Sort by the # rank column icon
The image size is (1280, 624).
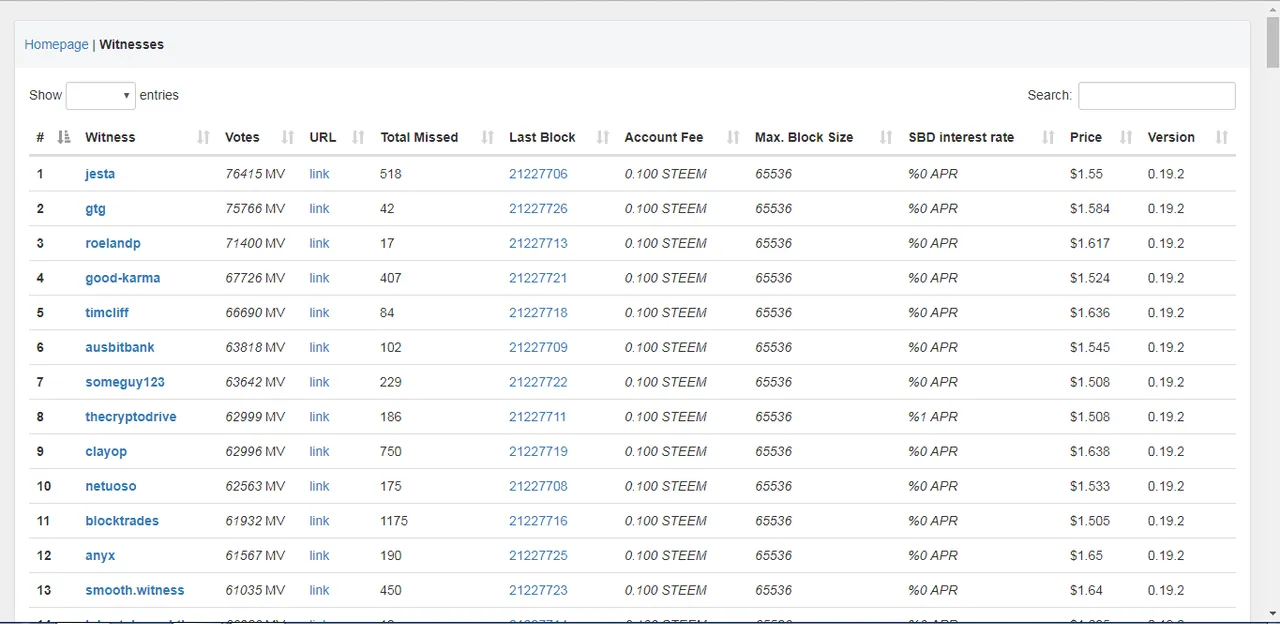(x=64, y=137)
